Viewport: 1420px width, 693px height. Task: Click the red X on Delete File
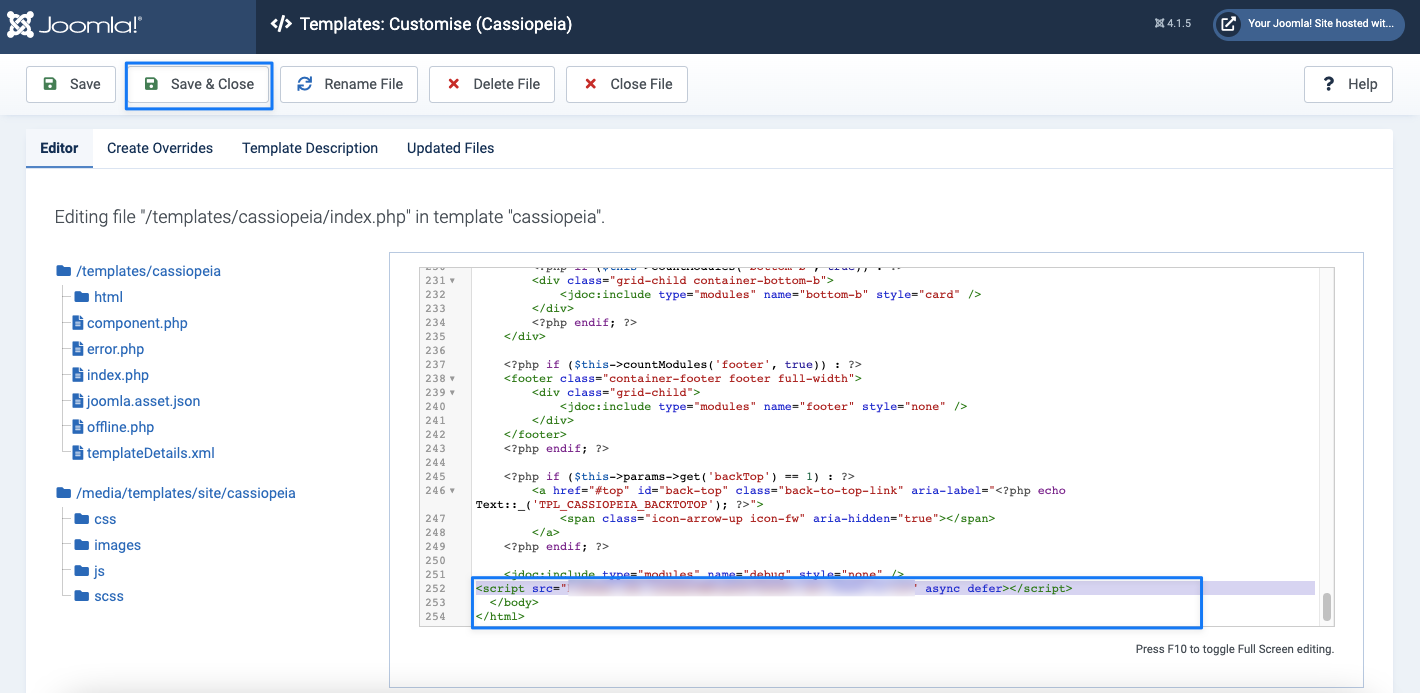[x=454, y=84]
